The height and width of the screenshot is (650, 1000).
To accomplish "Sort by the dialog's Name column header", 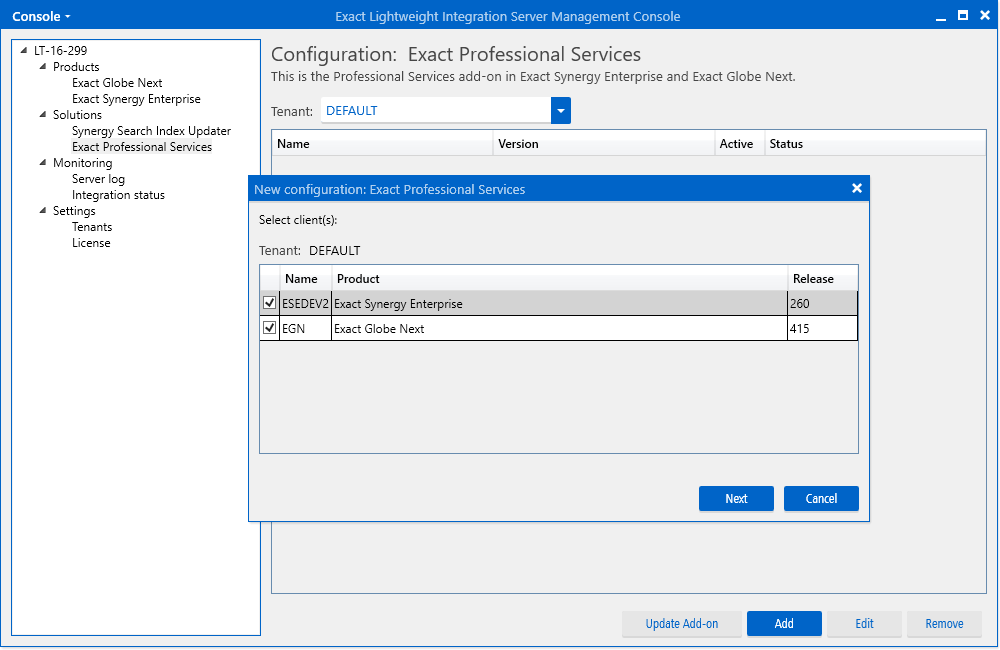I will click(x=305, y=279).
